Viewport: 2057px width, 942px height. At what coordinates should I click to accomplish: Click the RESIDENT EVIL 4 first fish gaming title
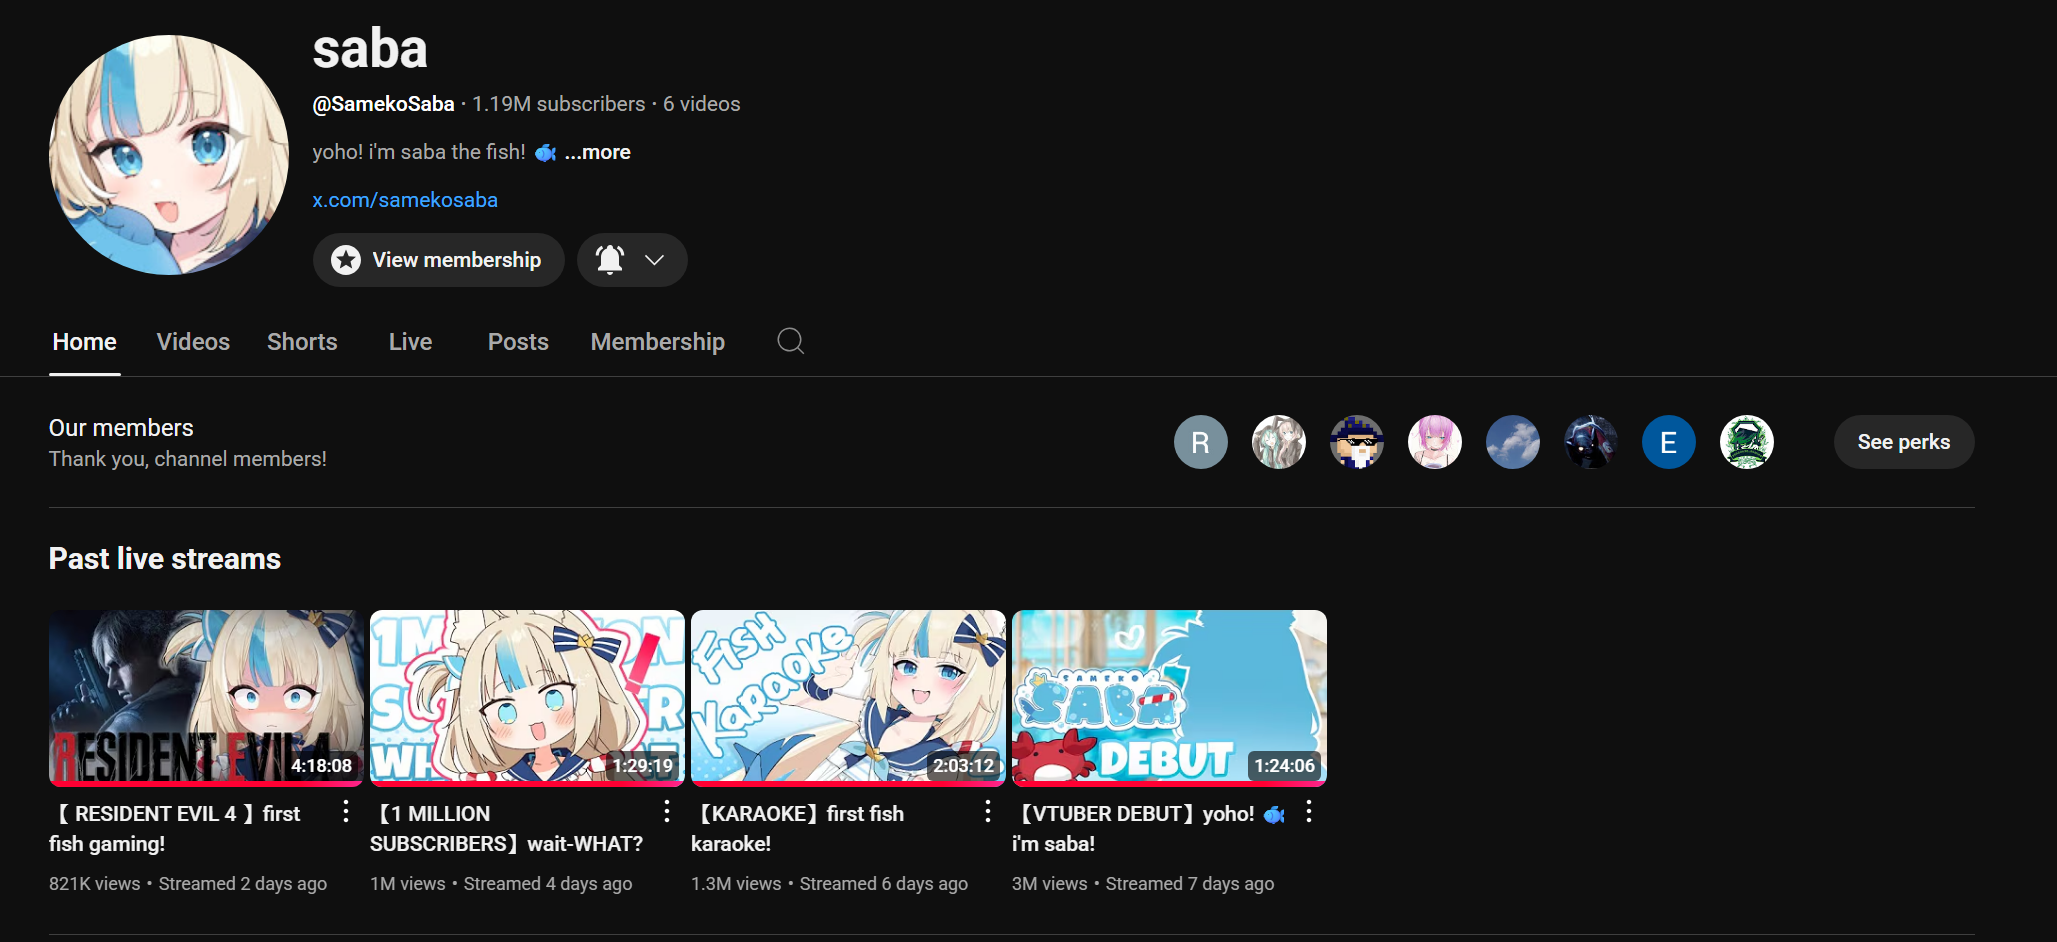coord(175,829)
